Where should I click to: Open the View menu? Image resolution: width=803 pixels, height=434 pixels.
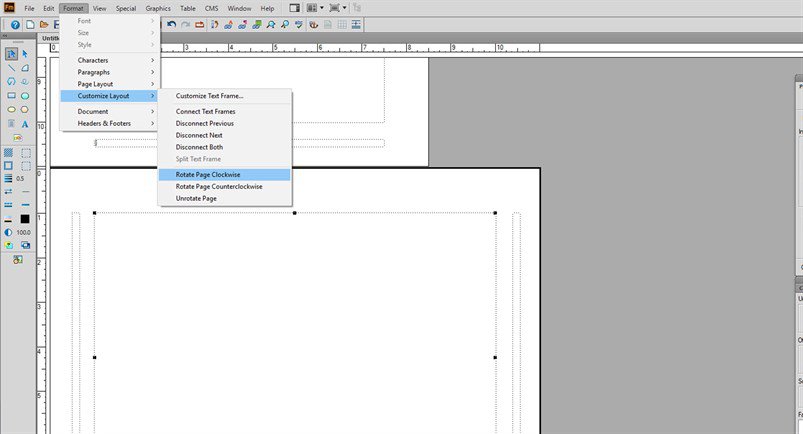(99, 8)
